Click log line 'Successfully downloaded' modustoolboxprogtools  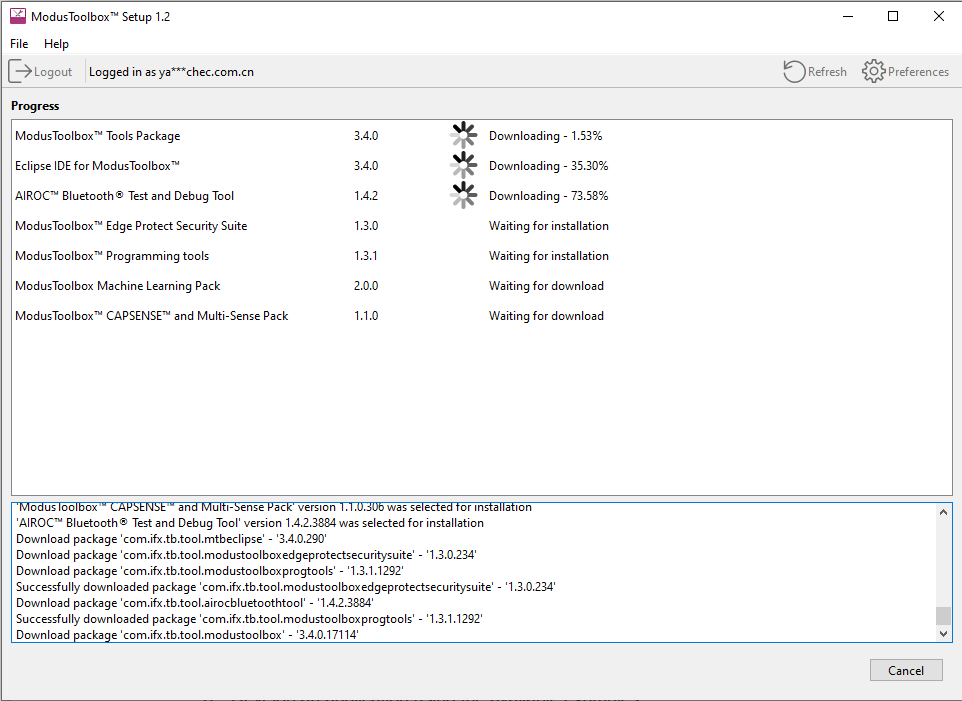(249, 619)
